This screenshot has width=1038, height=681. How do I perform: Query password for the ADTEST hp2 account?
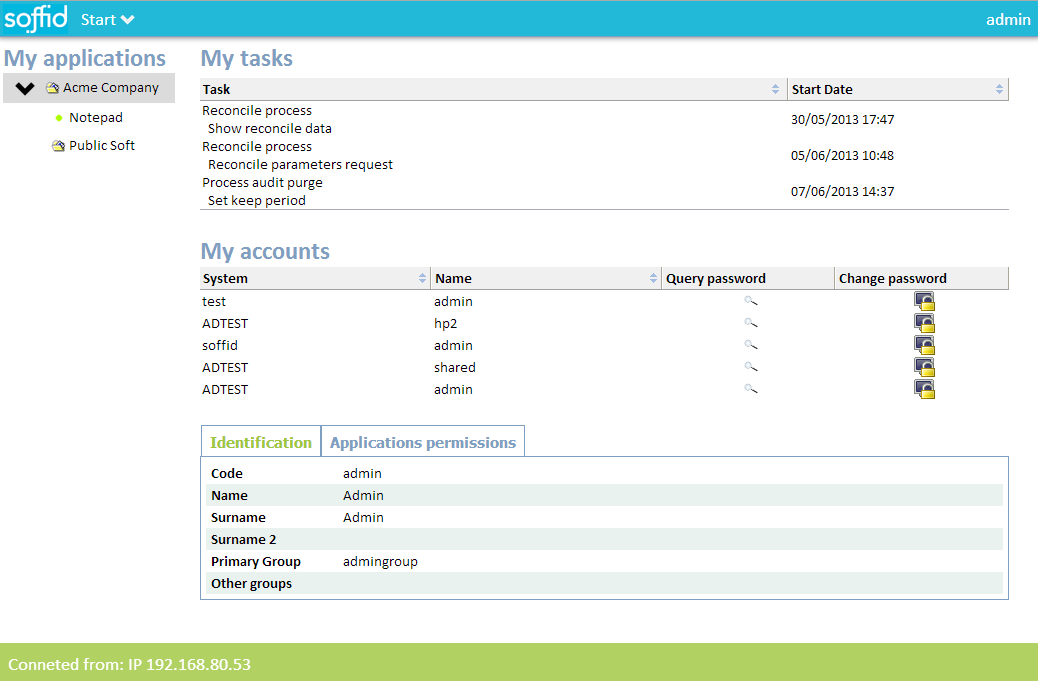pyautogui.click(x=751, y=323)
